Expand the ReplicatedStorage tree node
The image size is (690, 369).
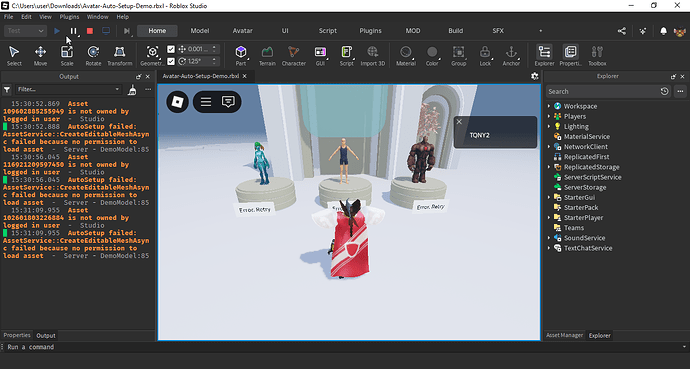(549, 167)
